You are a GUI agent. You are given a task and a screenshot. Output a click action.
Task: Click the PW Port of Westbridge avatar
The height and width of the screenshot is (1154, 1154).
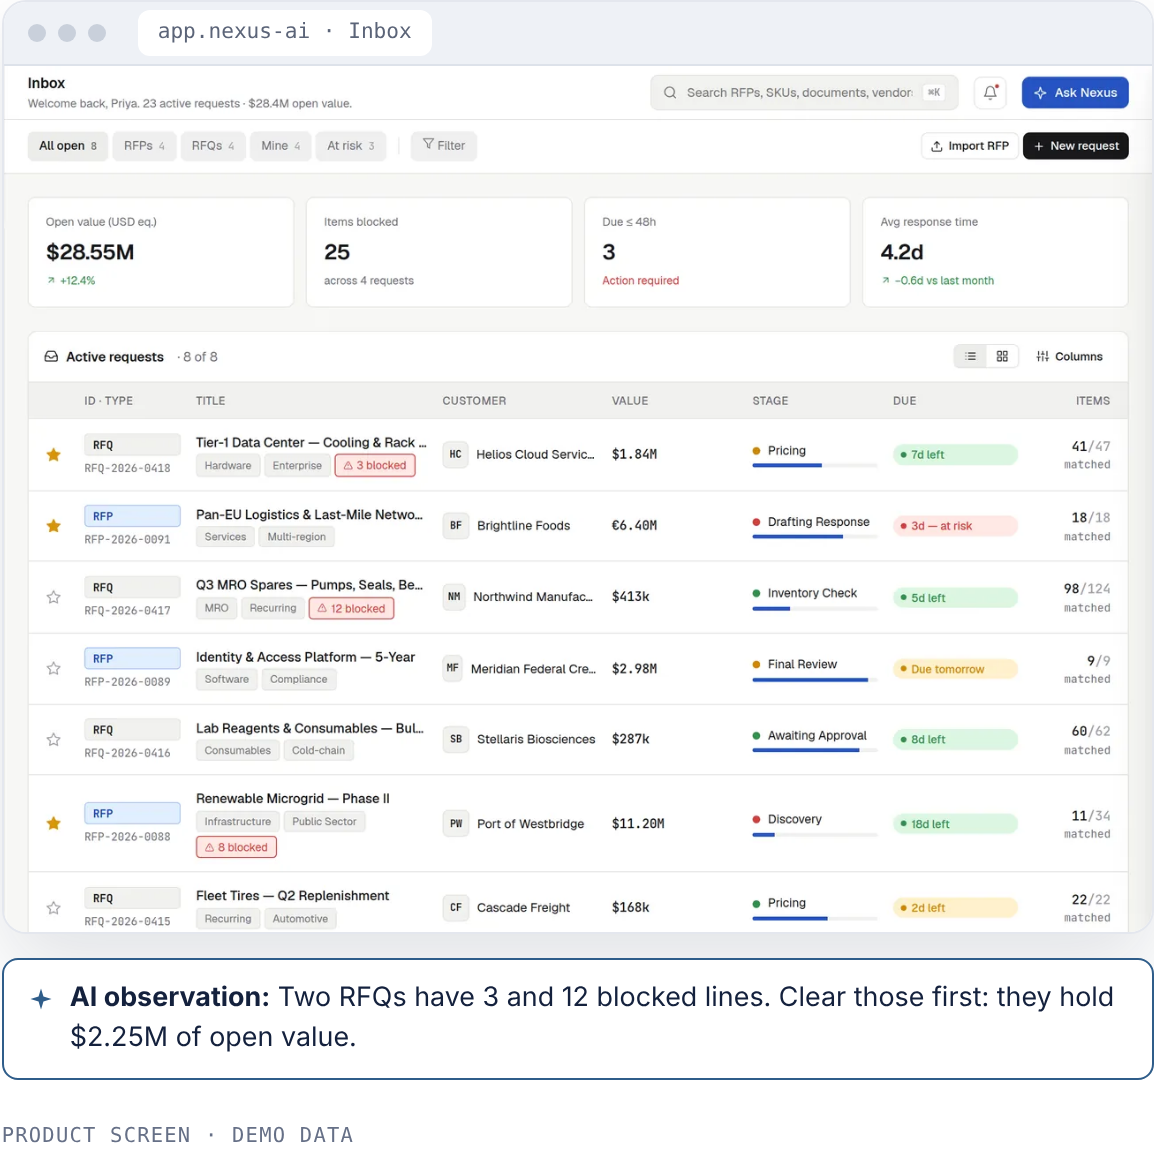[456, 824]
